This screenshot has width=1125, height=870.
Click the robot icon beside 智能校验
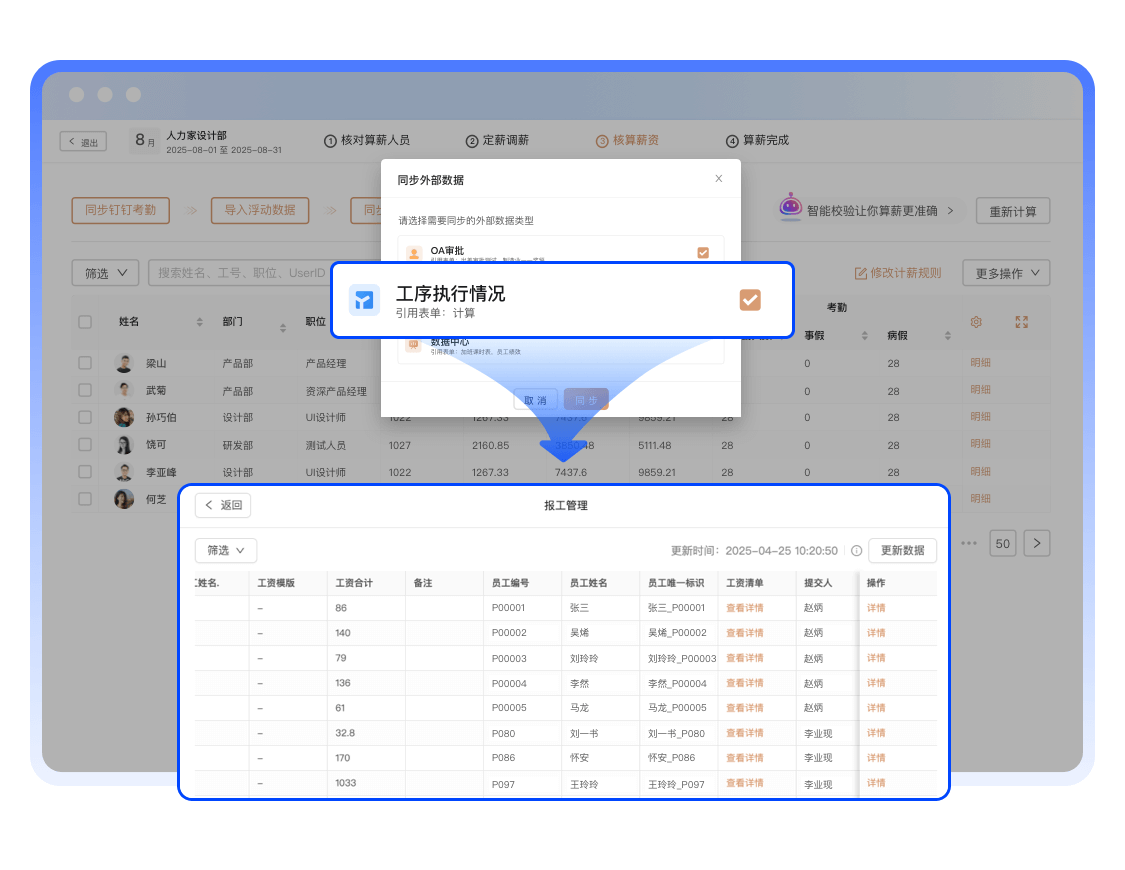point(791,207)
